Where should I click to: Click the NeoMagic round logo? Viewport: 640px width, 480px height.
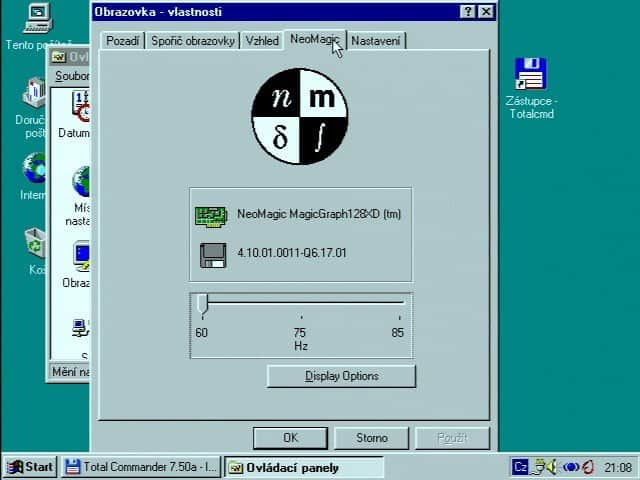coord(300,116)
